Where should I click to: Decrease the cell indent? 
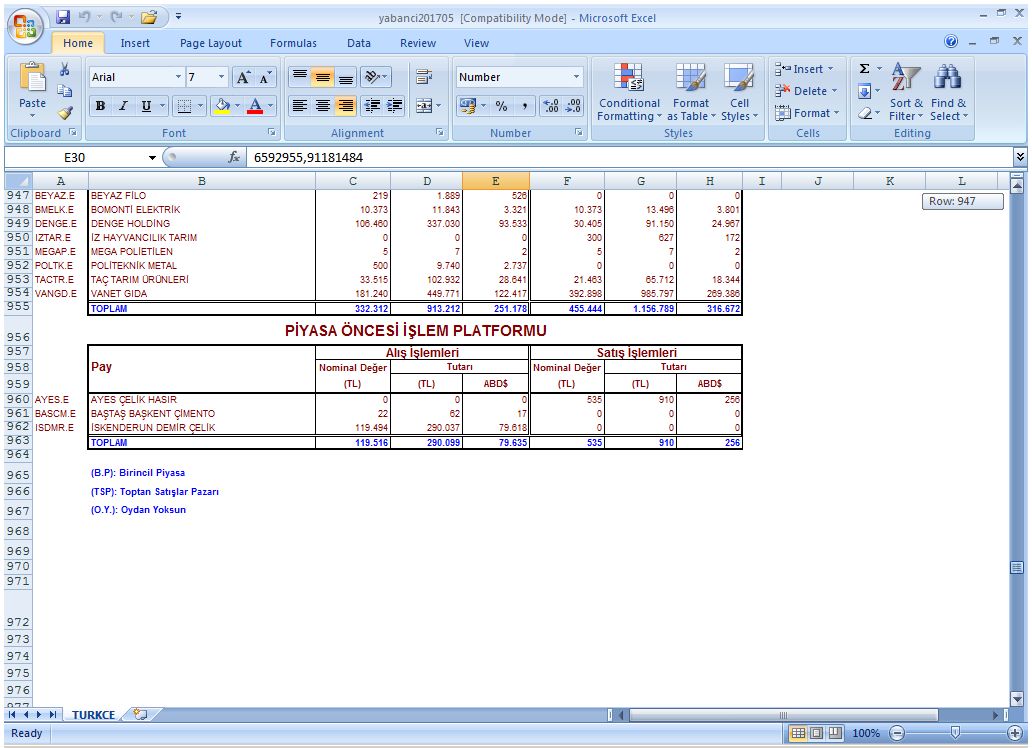click(372, 105)
